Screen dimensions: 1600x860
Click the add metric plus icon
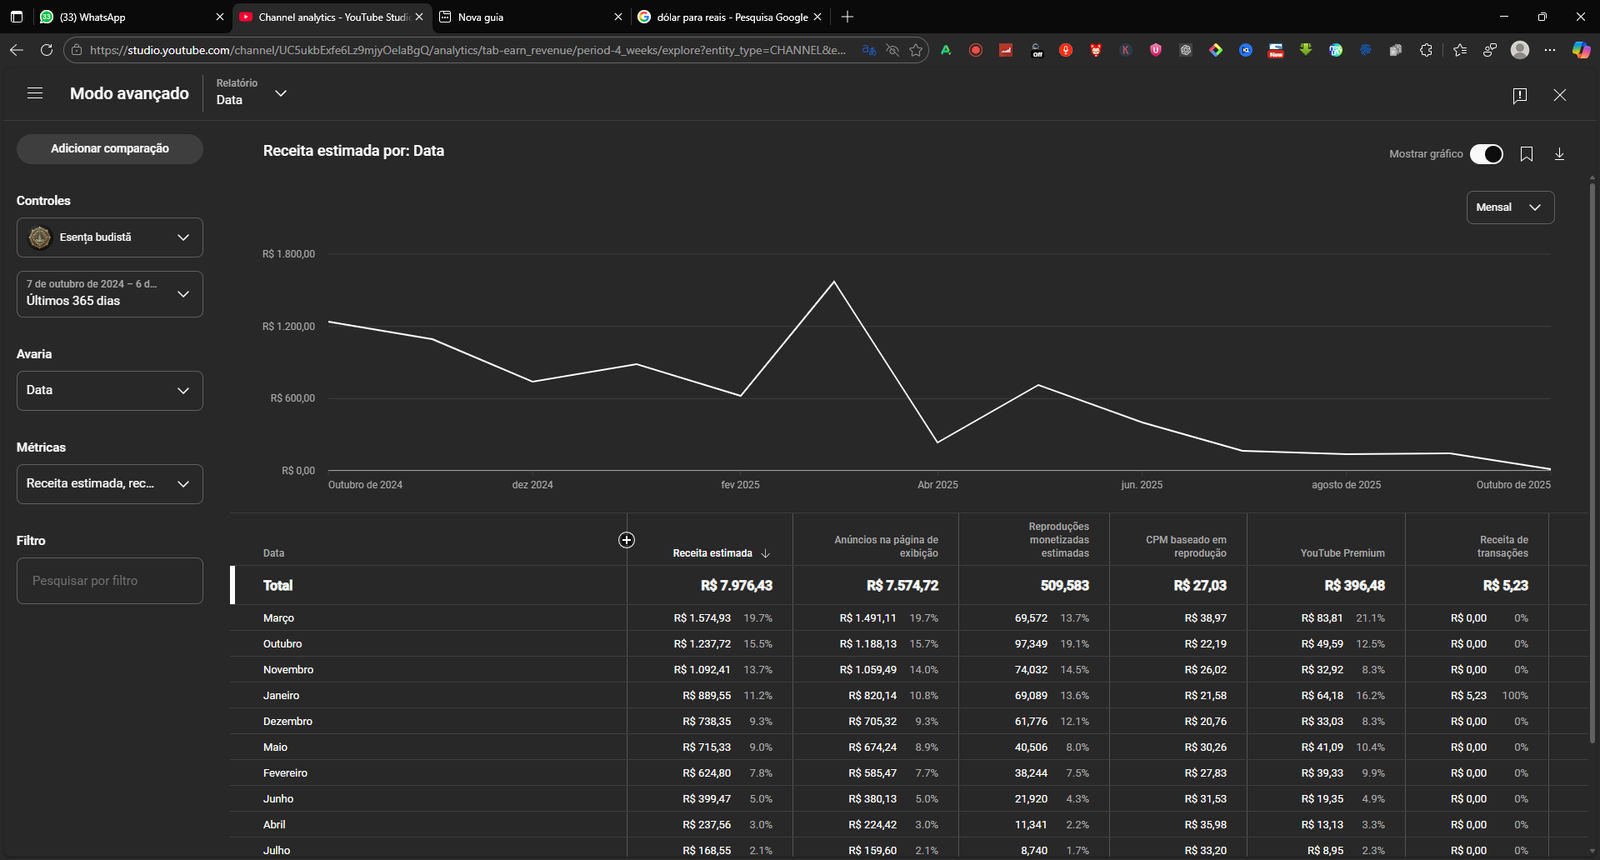[626, 540]
